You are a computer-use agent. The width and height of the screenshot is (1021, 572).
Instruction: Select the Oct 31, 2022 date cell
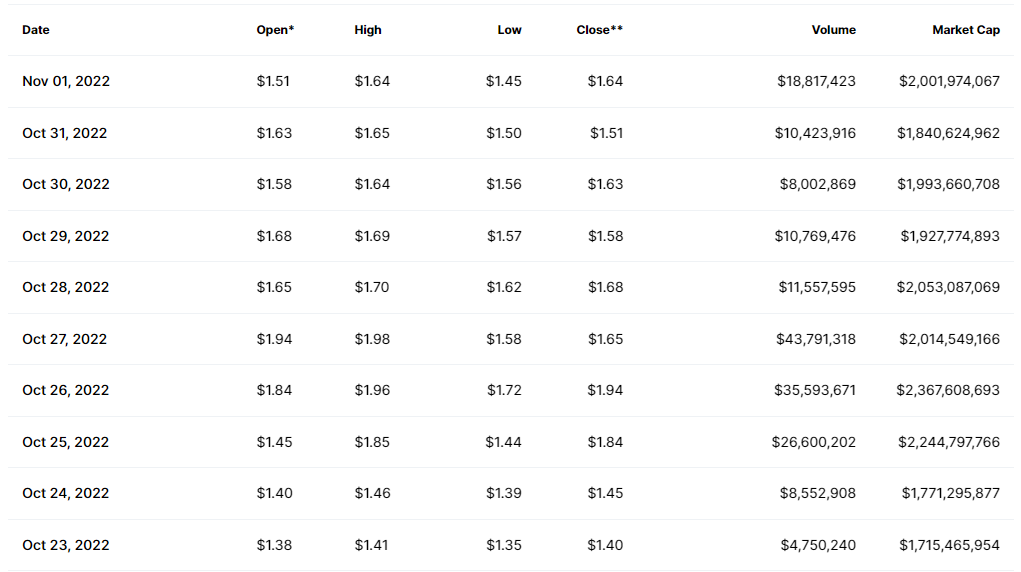coord(64,133)
